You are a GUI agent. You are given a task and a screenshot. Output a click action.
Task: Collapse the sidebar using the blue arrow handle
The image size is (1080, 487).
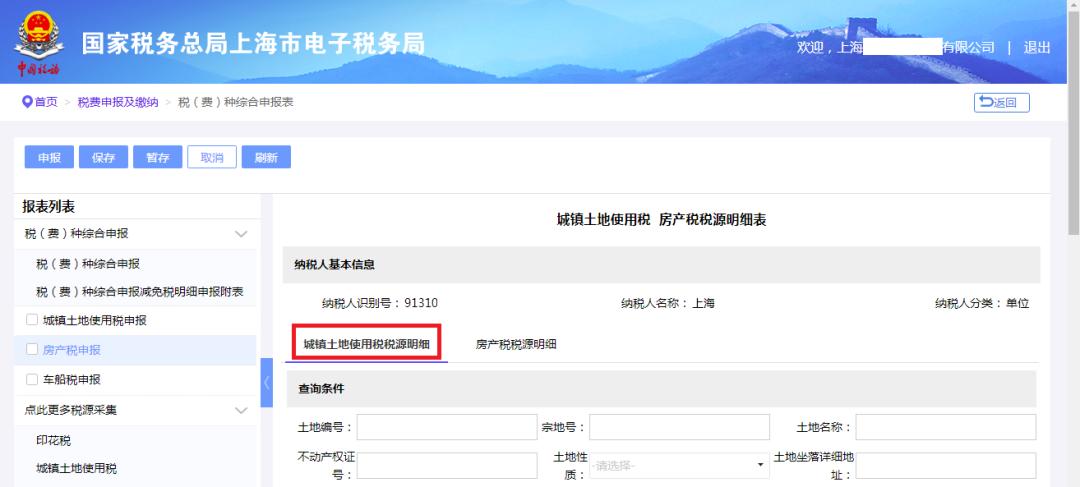click(267, 382)
